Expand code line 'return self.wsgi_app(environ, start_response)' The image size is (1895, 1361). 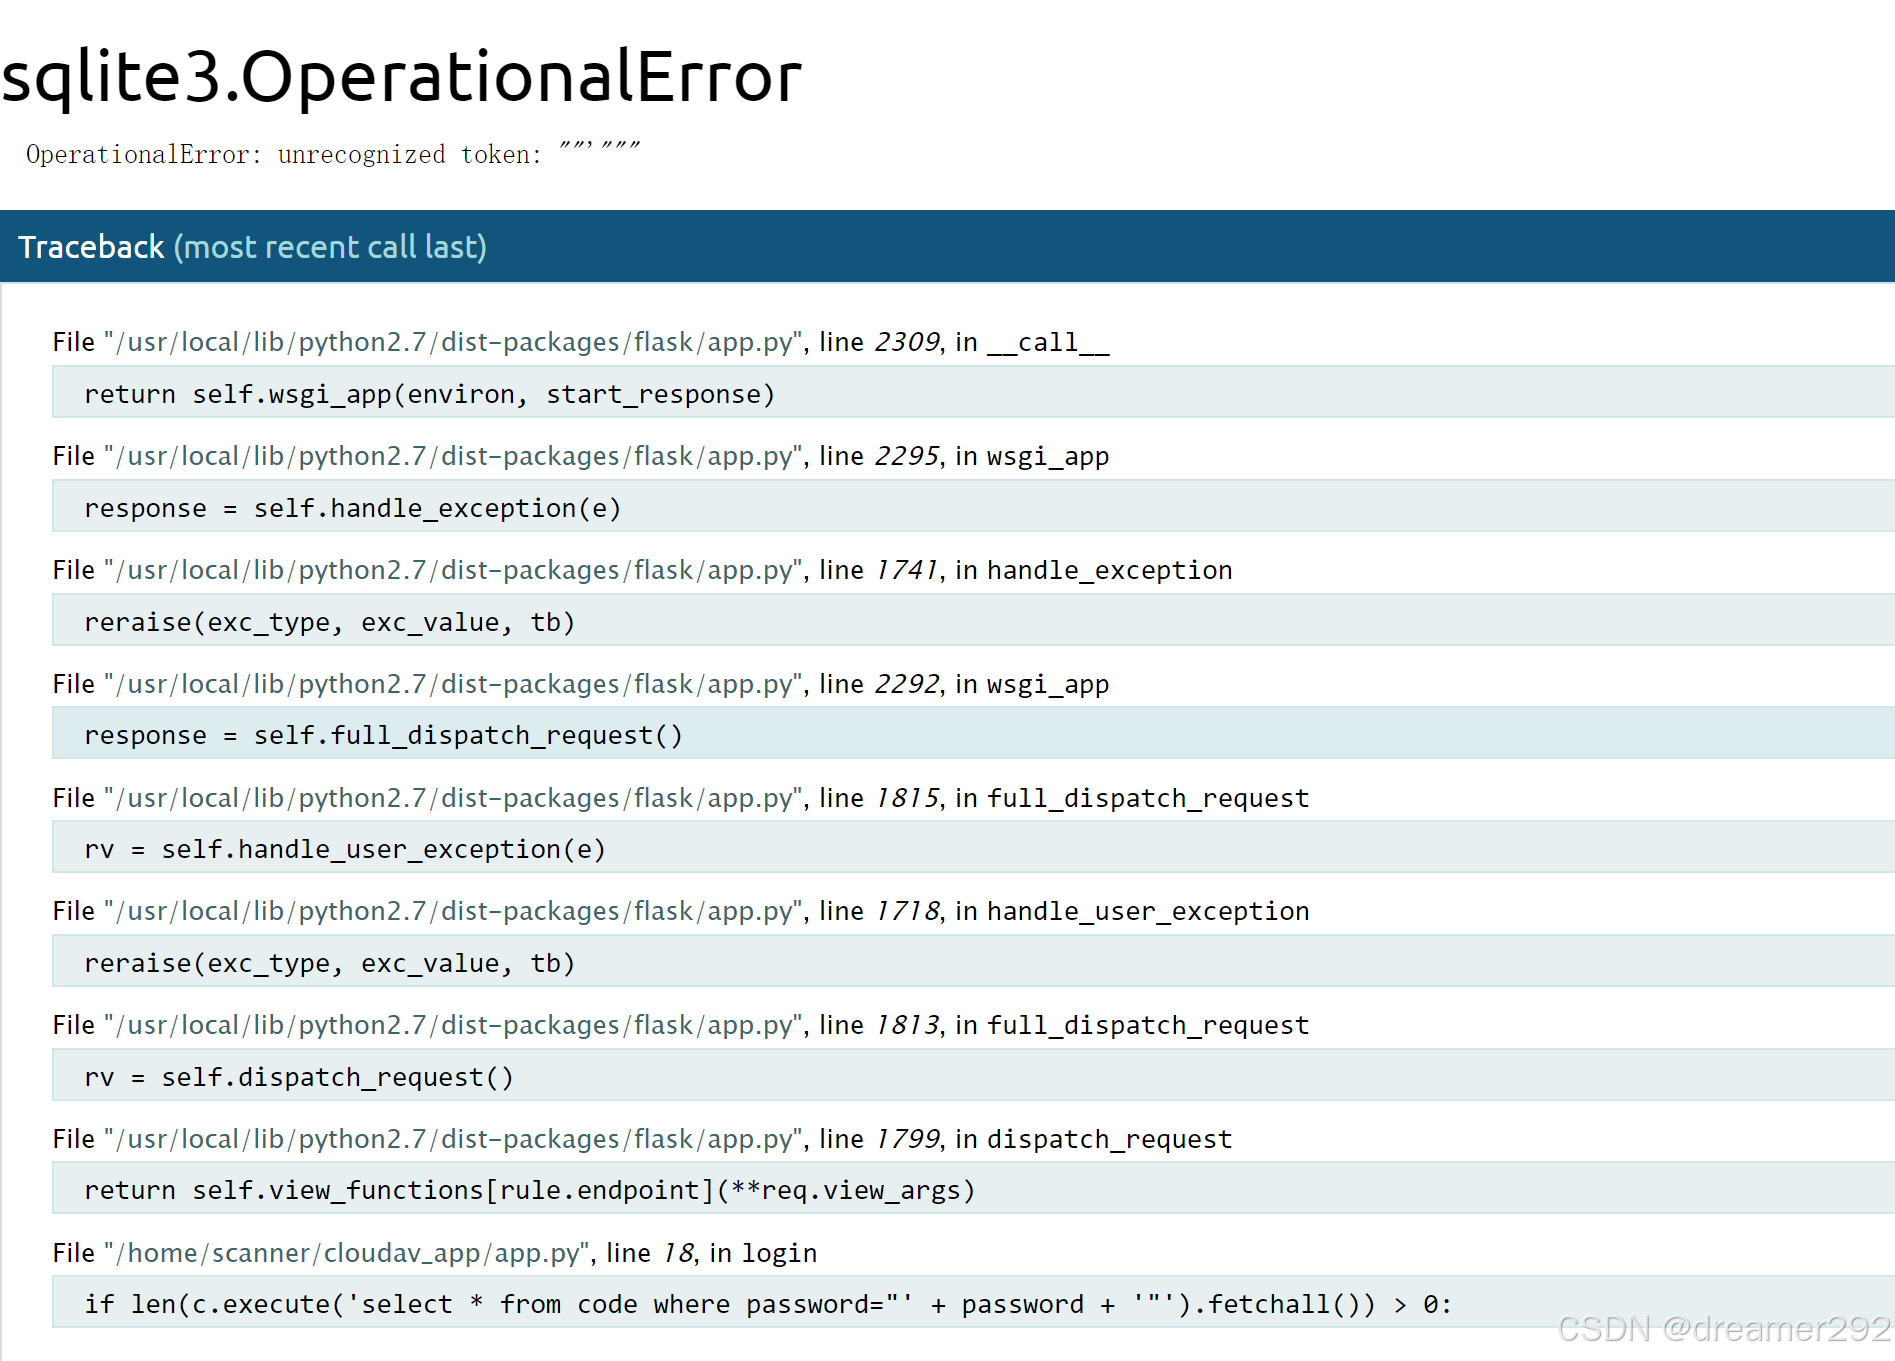(430, 394)
